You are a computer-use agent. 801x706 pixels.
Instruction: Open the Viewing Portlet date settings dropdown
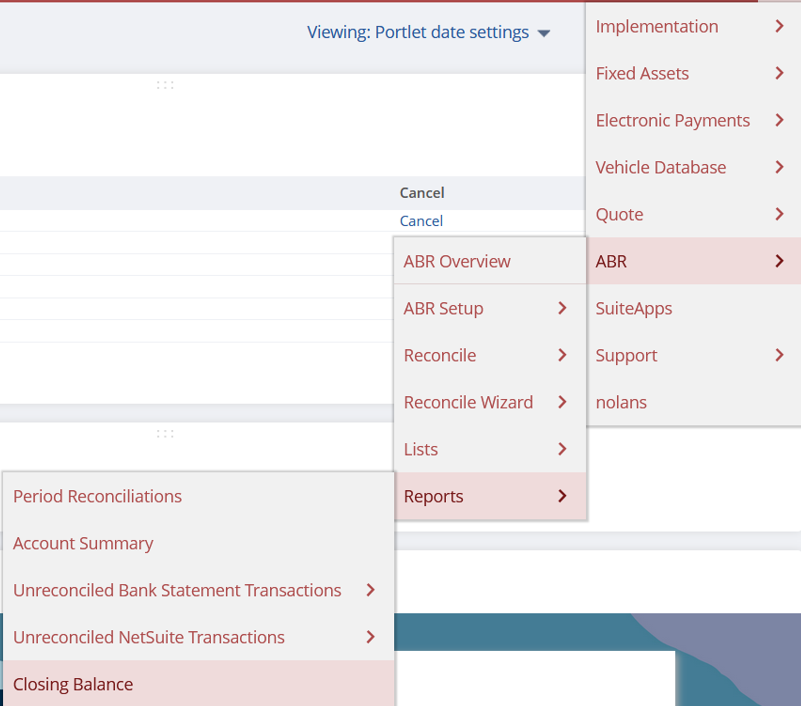pyautogui.click(x=428, y=33)
